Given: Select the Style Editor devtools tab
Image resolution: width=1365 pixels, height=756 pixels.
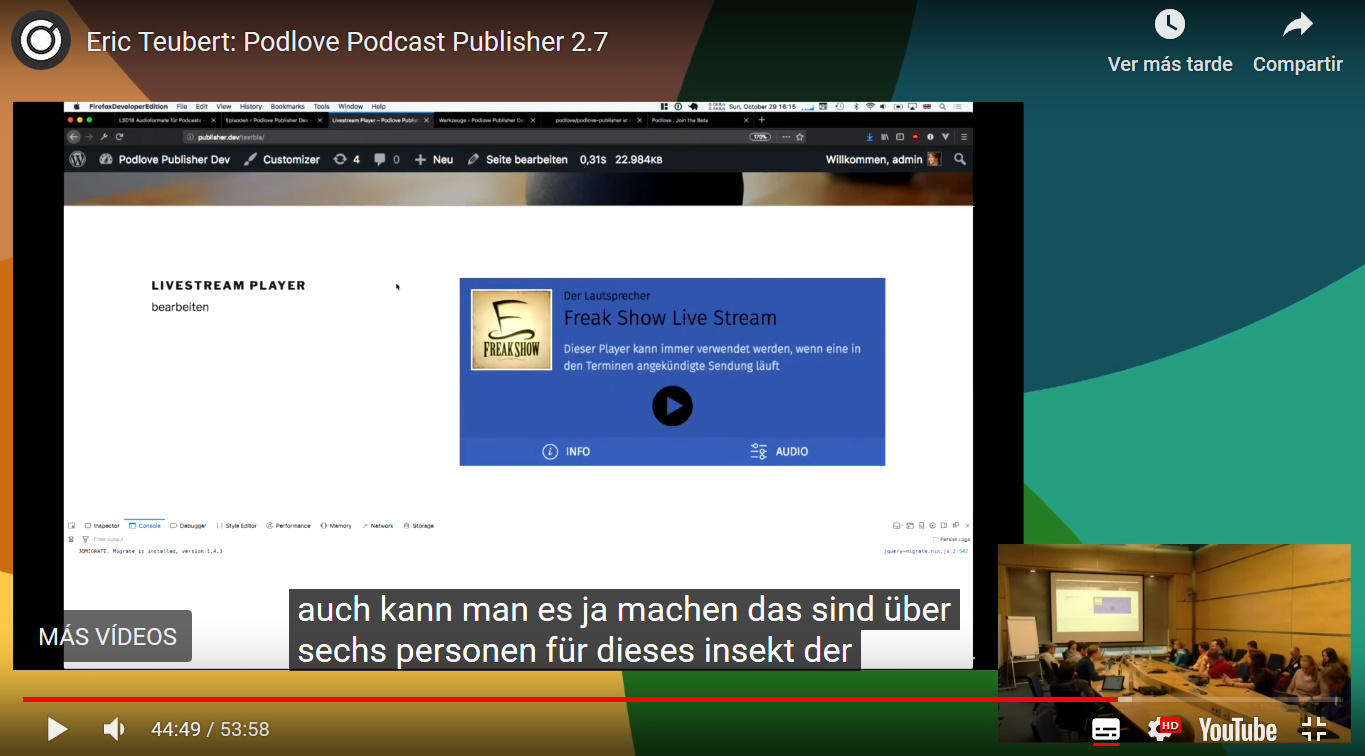Looking at the screenshot, I should pos(237,526).
